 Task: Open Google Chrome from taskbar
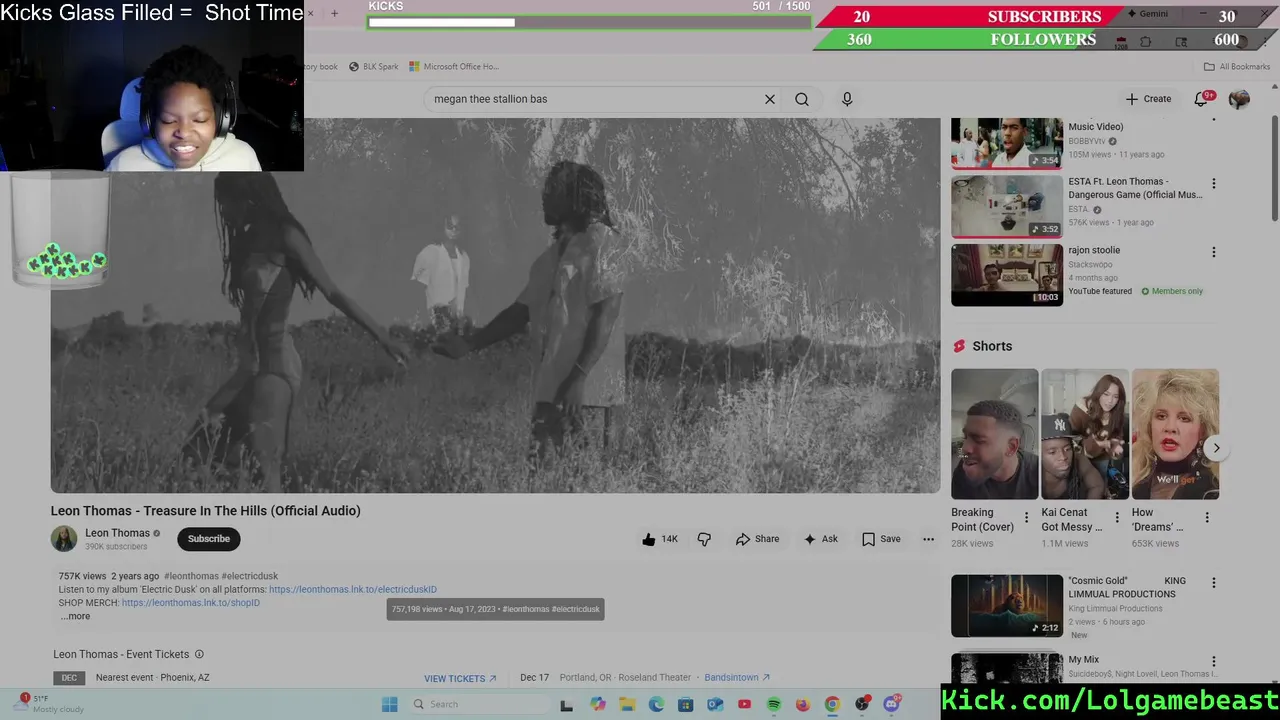(832, 704)
